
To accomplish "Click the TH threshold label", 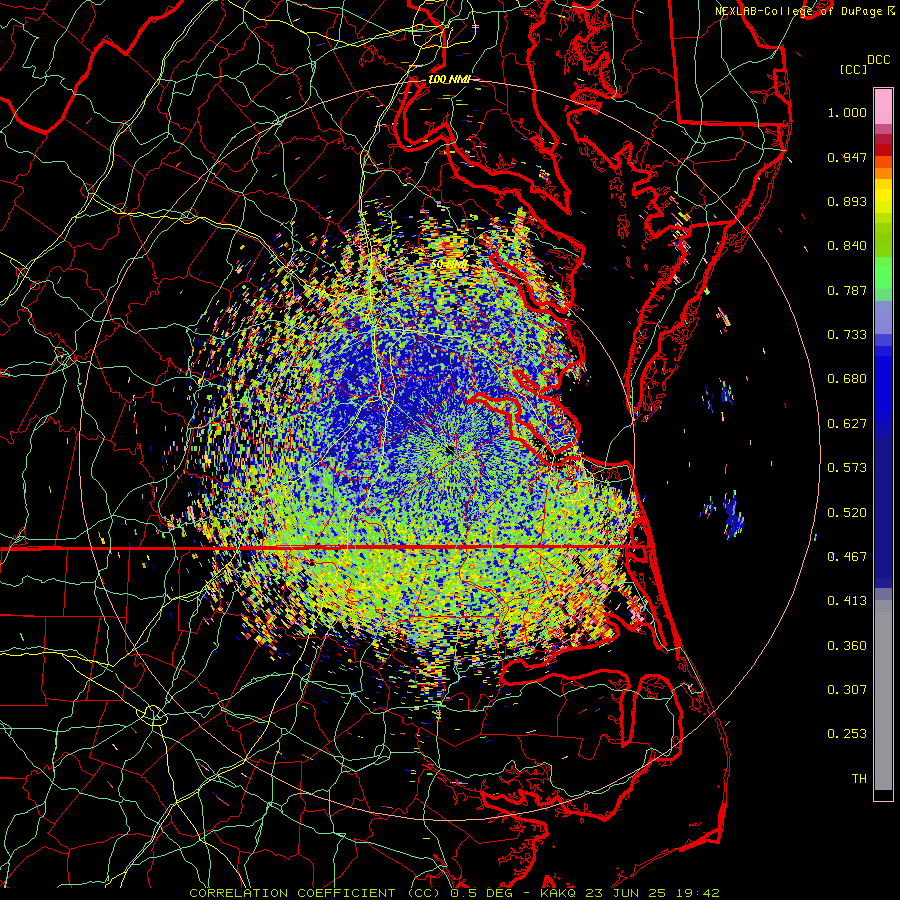I will (x=859, y=779).
